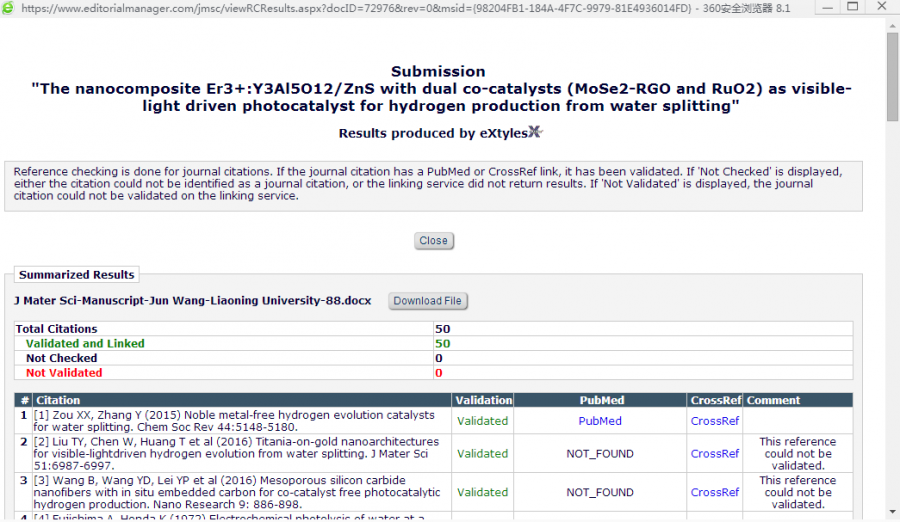Click the Results produced by eXtyles text
900x522 pixels.
click(x=433, y=133)
